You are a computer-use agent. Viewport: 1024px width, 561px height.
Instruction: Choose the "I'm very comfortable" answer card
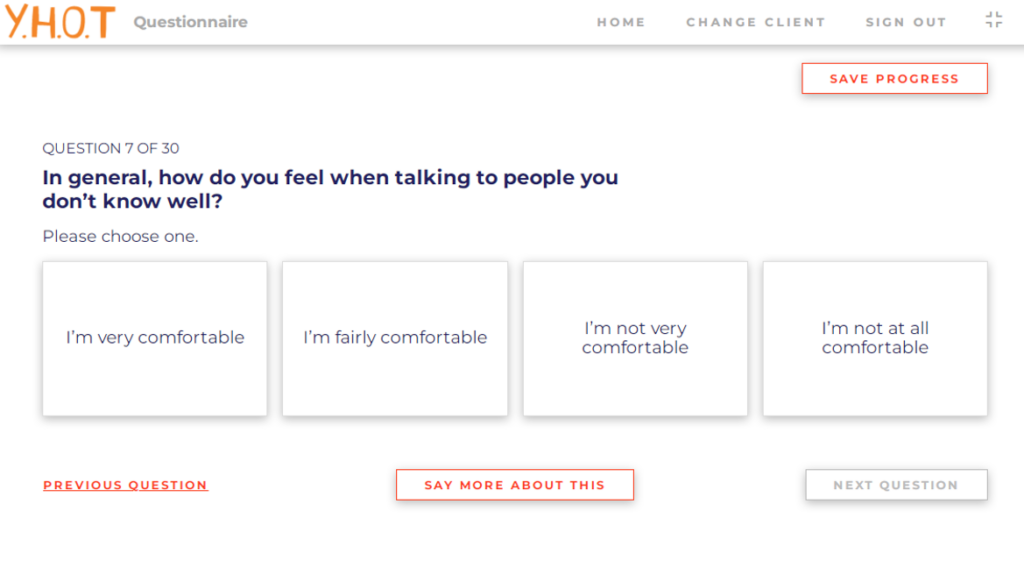pyautogui.click(x=155, y=338)
